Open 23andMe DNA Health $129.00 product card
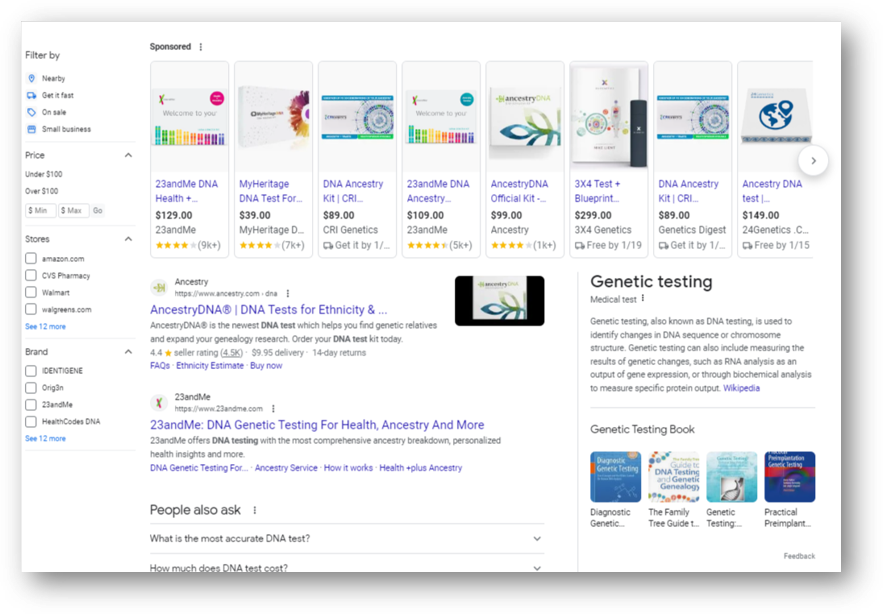883x614 pixels. click(x=189, y=159)
